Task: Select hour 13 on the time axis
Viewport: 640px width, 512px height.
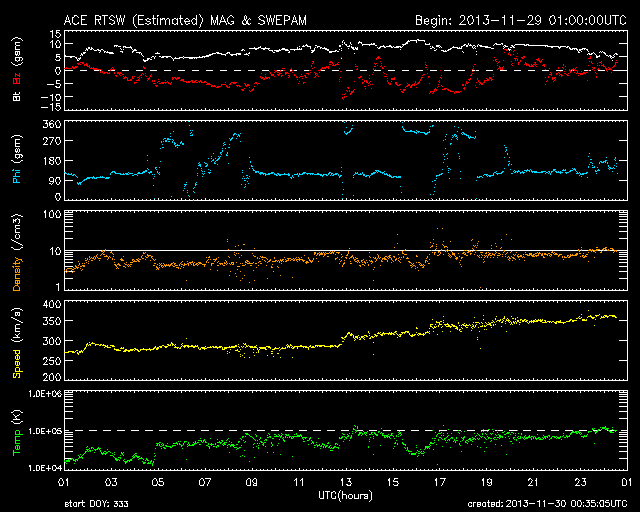Action: (x=344, y=482)
